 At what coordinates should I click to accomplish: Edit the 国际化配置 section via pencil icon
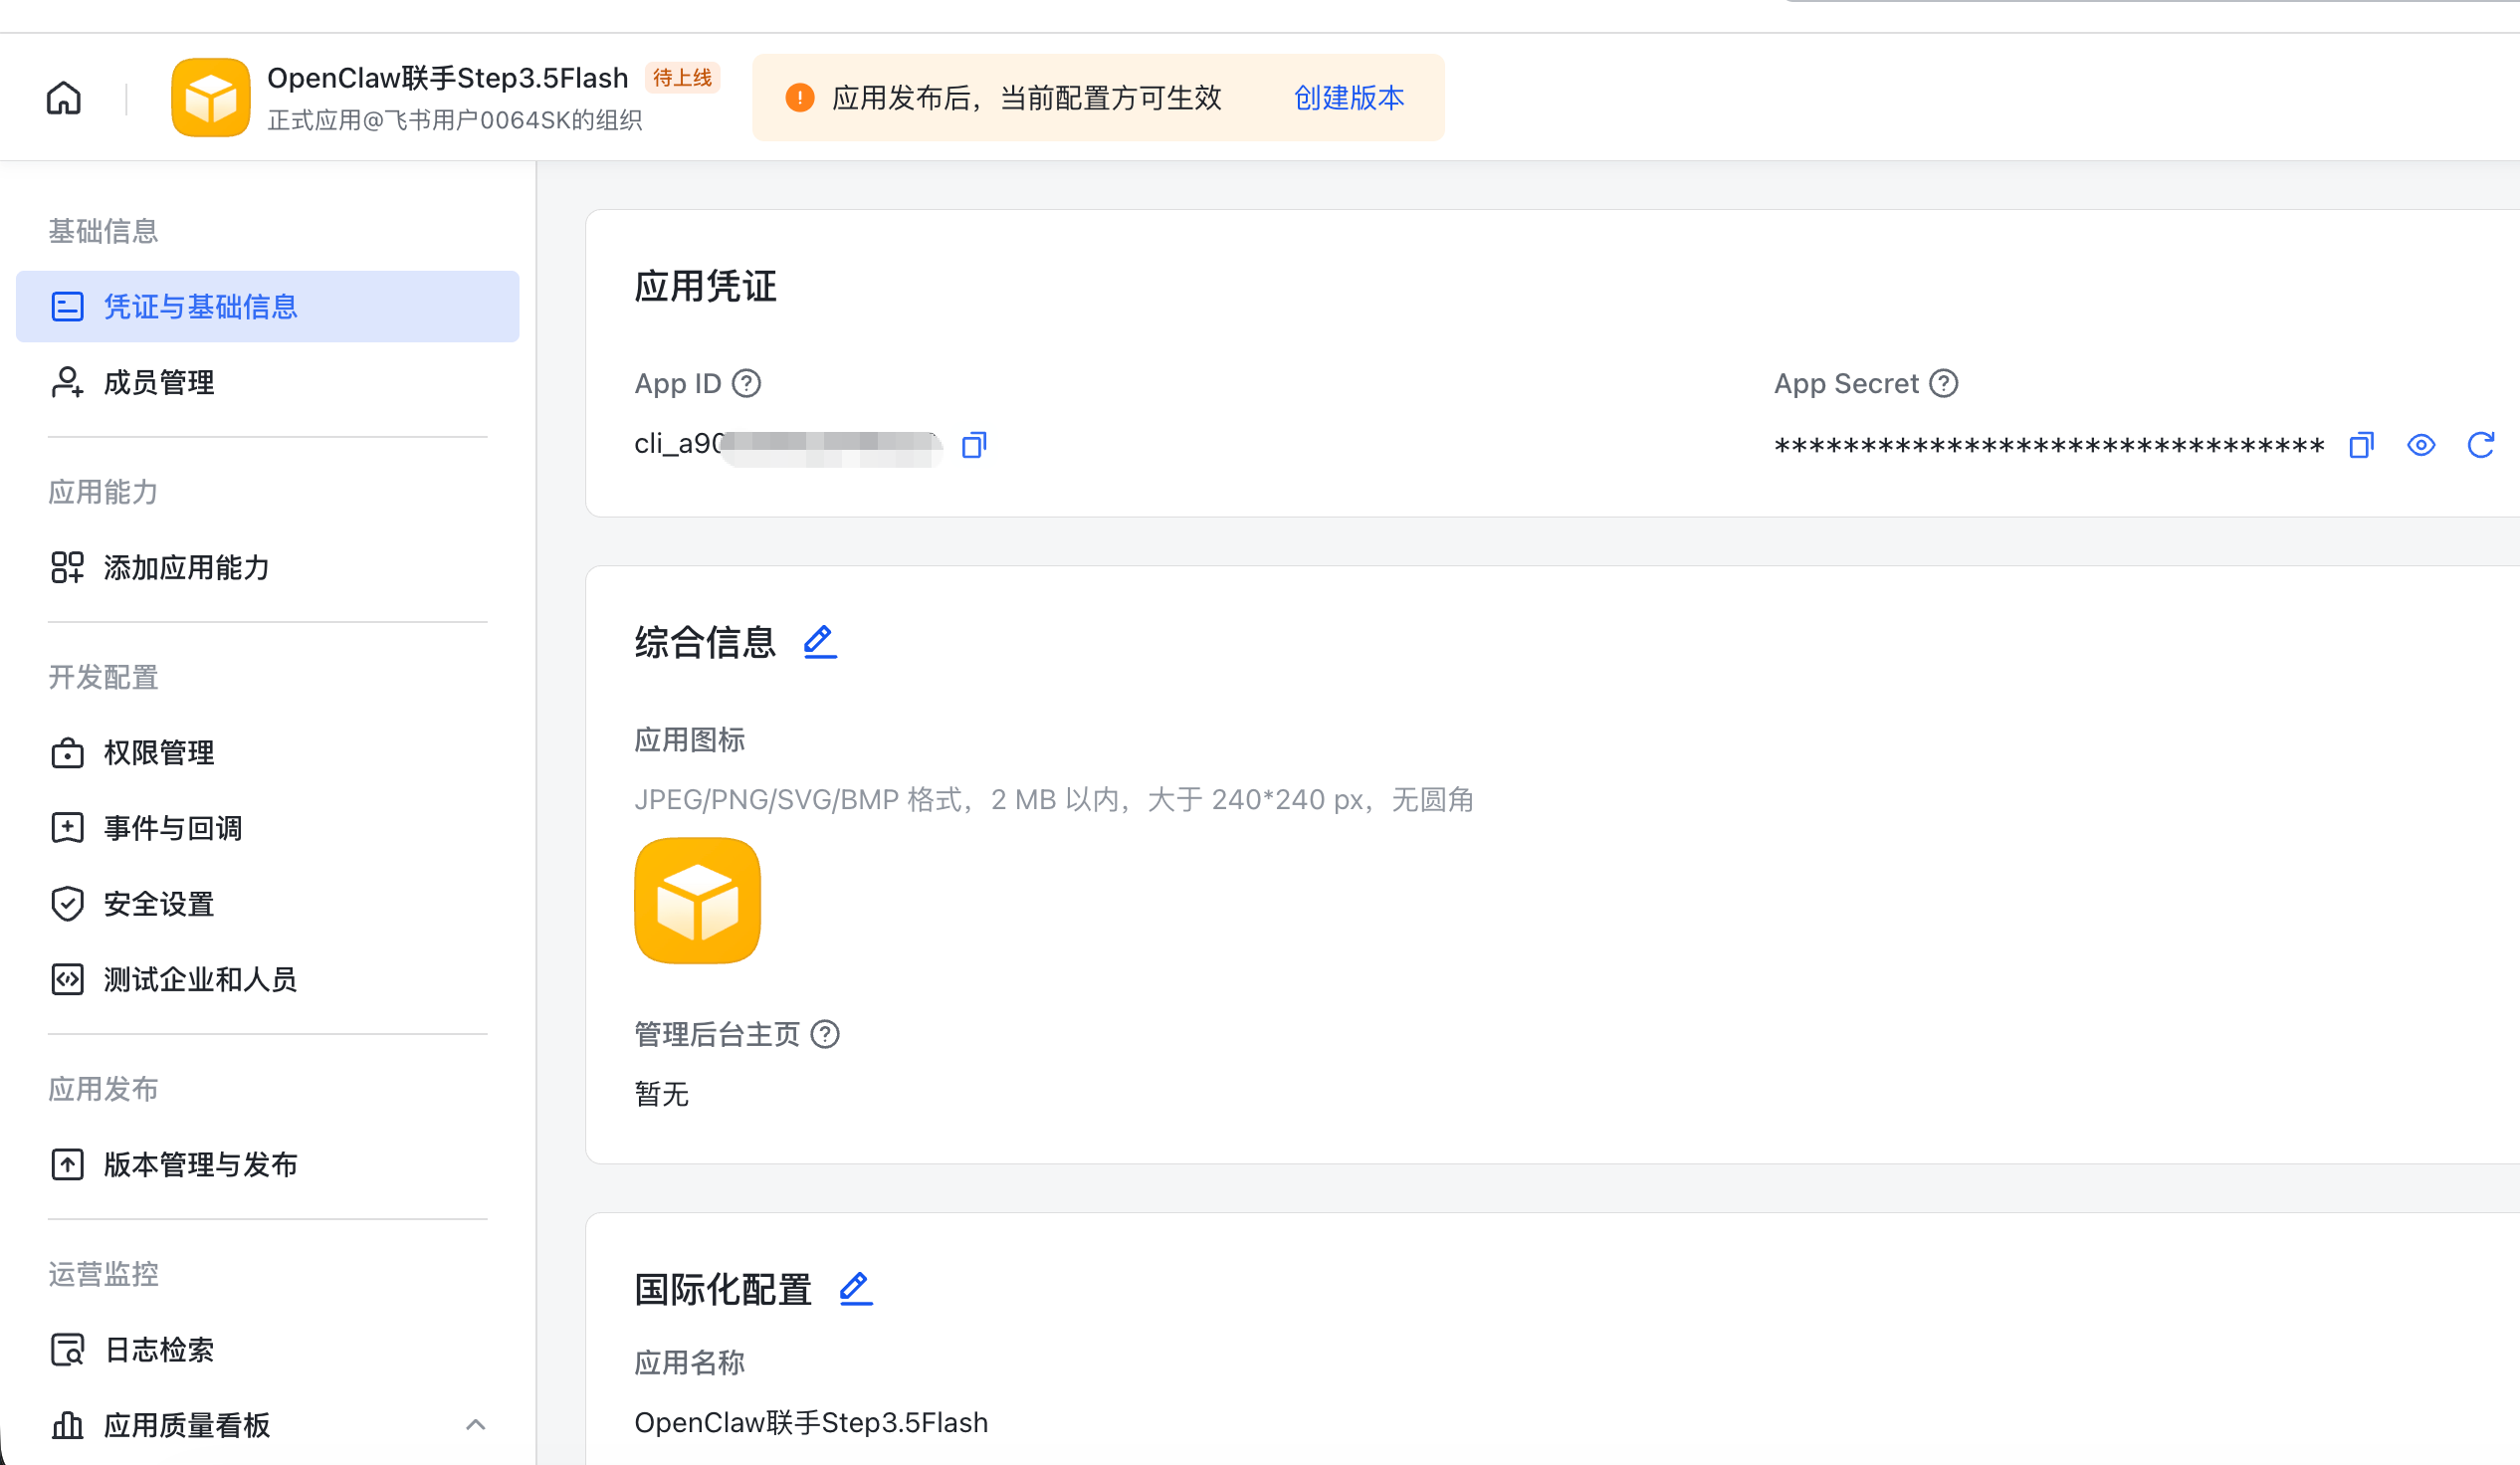tap(856, 1289)
